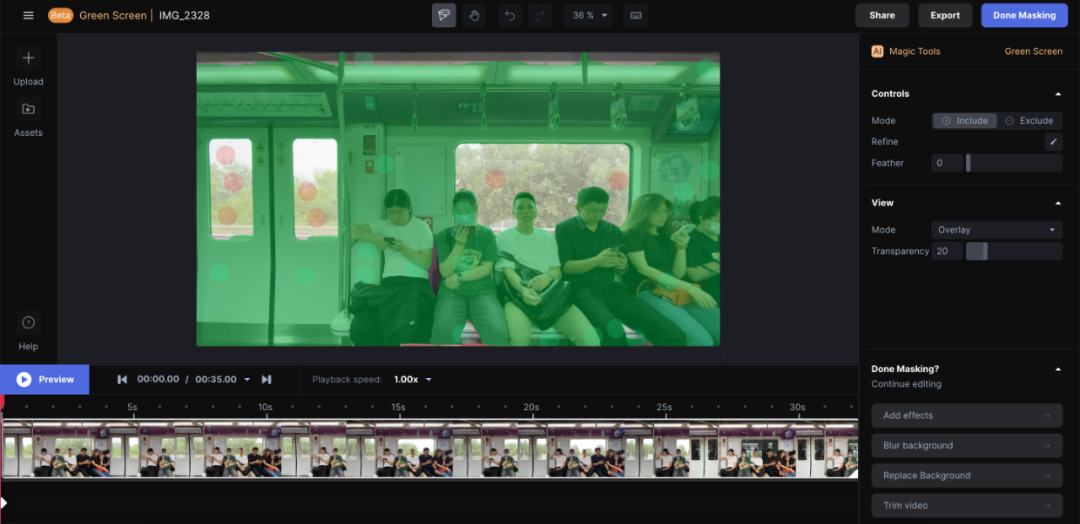Switch mask mode to Exclude
Screen dimensions: 1080x524
[1029, 120]
